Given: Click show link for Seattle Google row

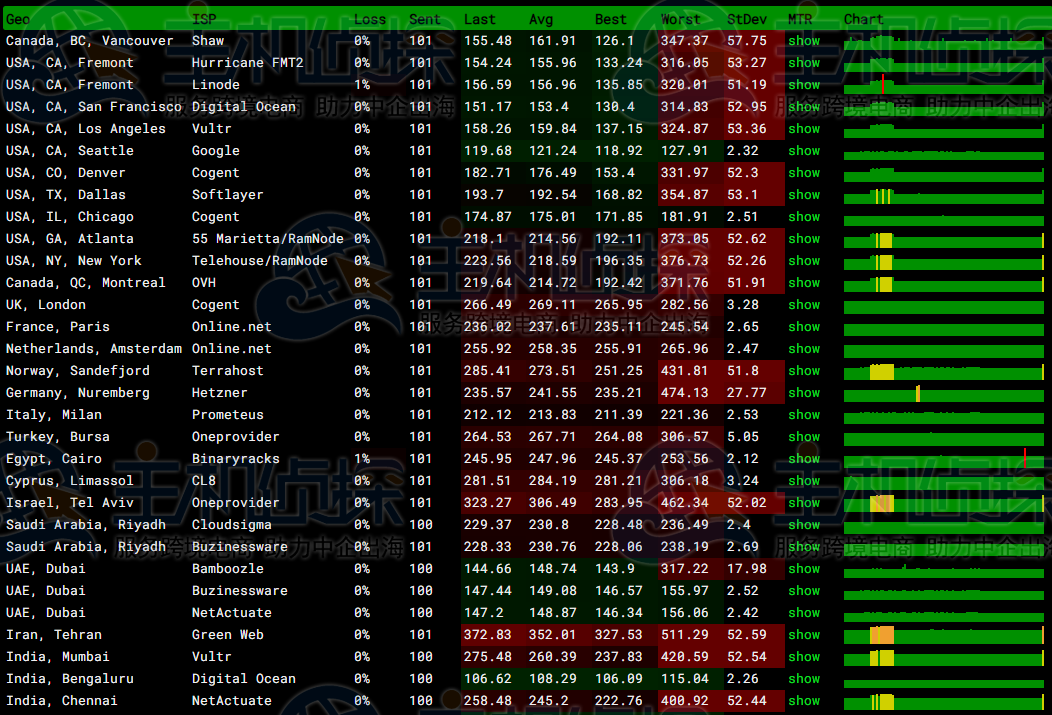Looking at the screenshot, I should (803, 151).
